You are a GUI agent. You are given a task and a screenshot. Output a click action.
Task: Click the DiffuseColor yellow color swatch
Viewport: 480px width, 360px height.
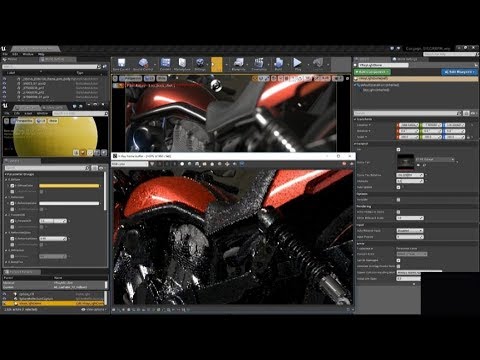[69, 186]
